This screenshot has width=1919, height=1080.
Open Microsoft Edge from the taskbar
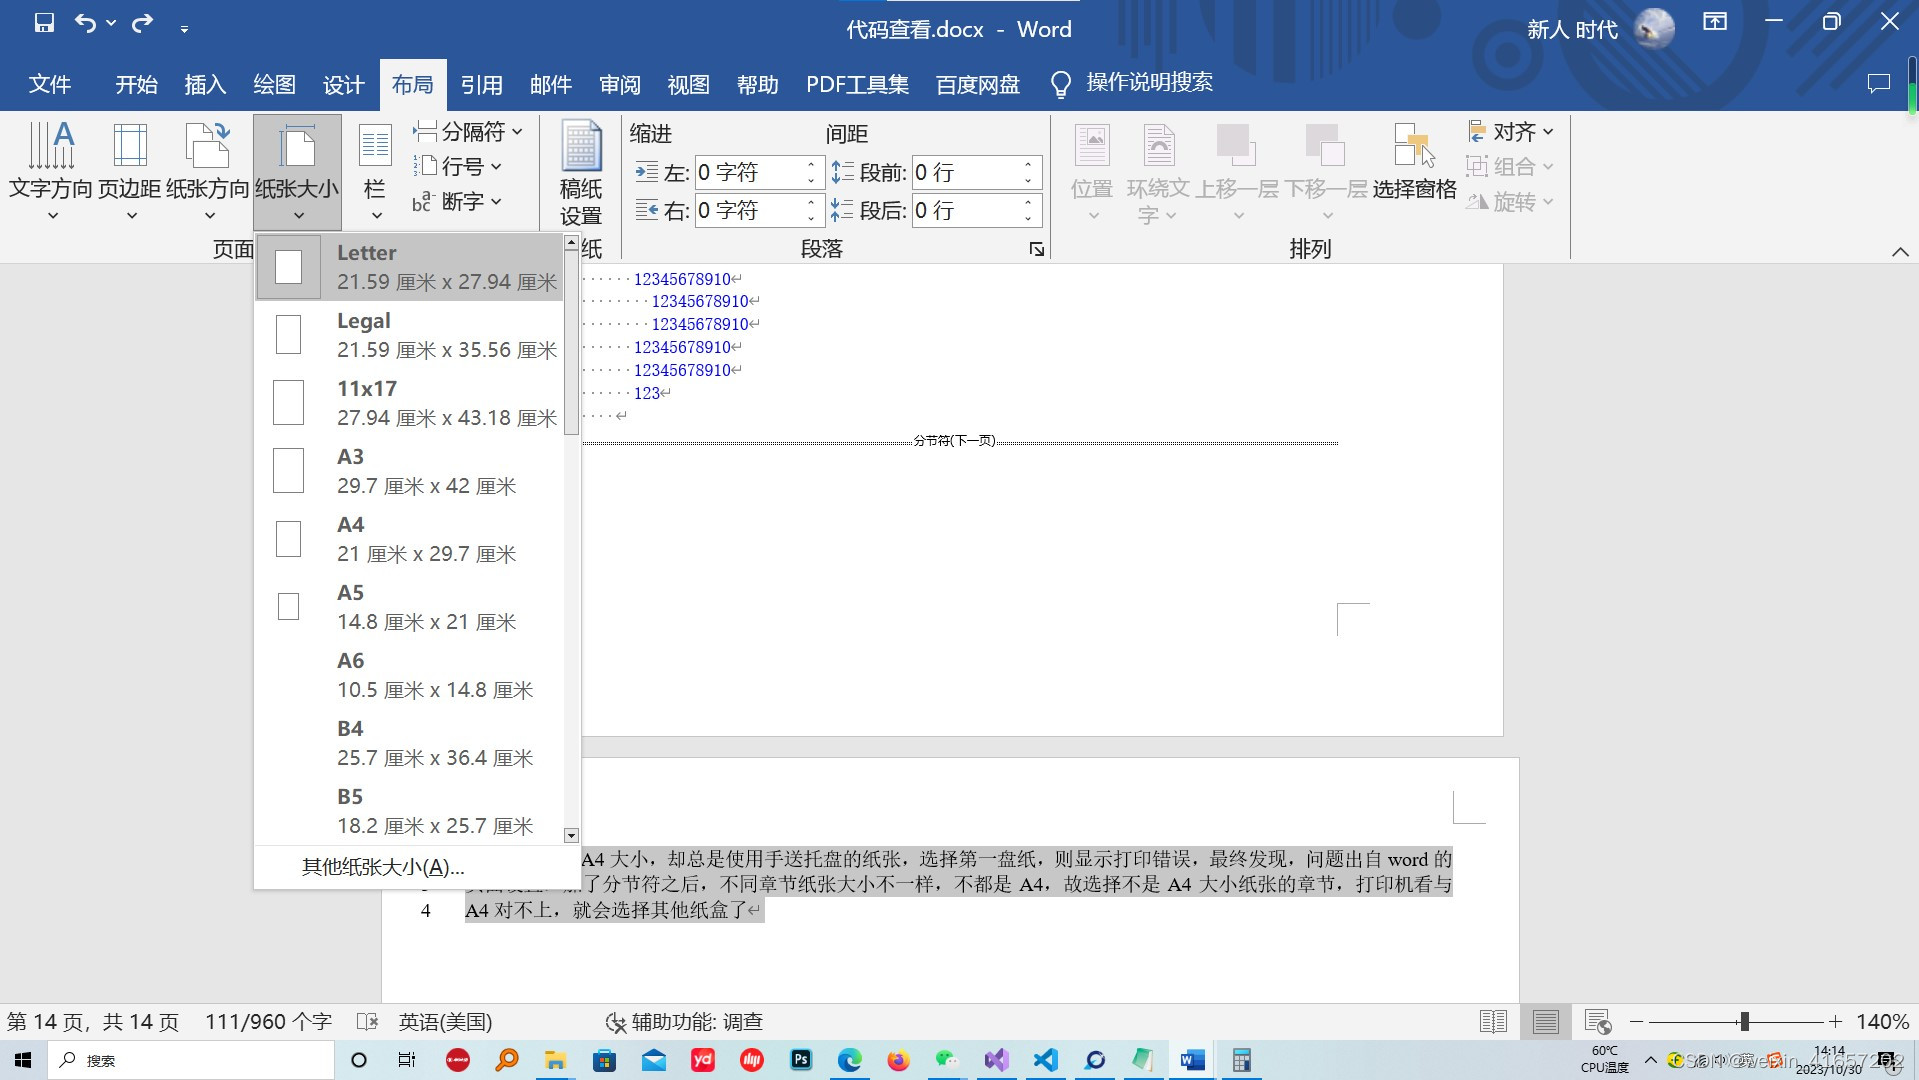(x=850, y=1060)
